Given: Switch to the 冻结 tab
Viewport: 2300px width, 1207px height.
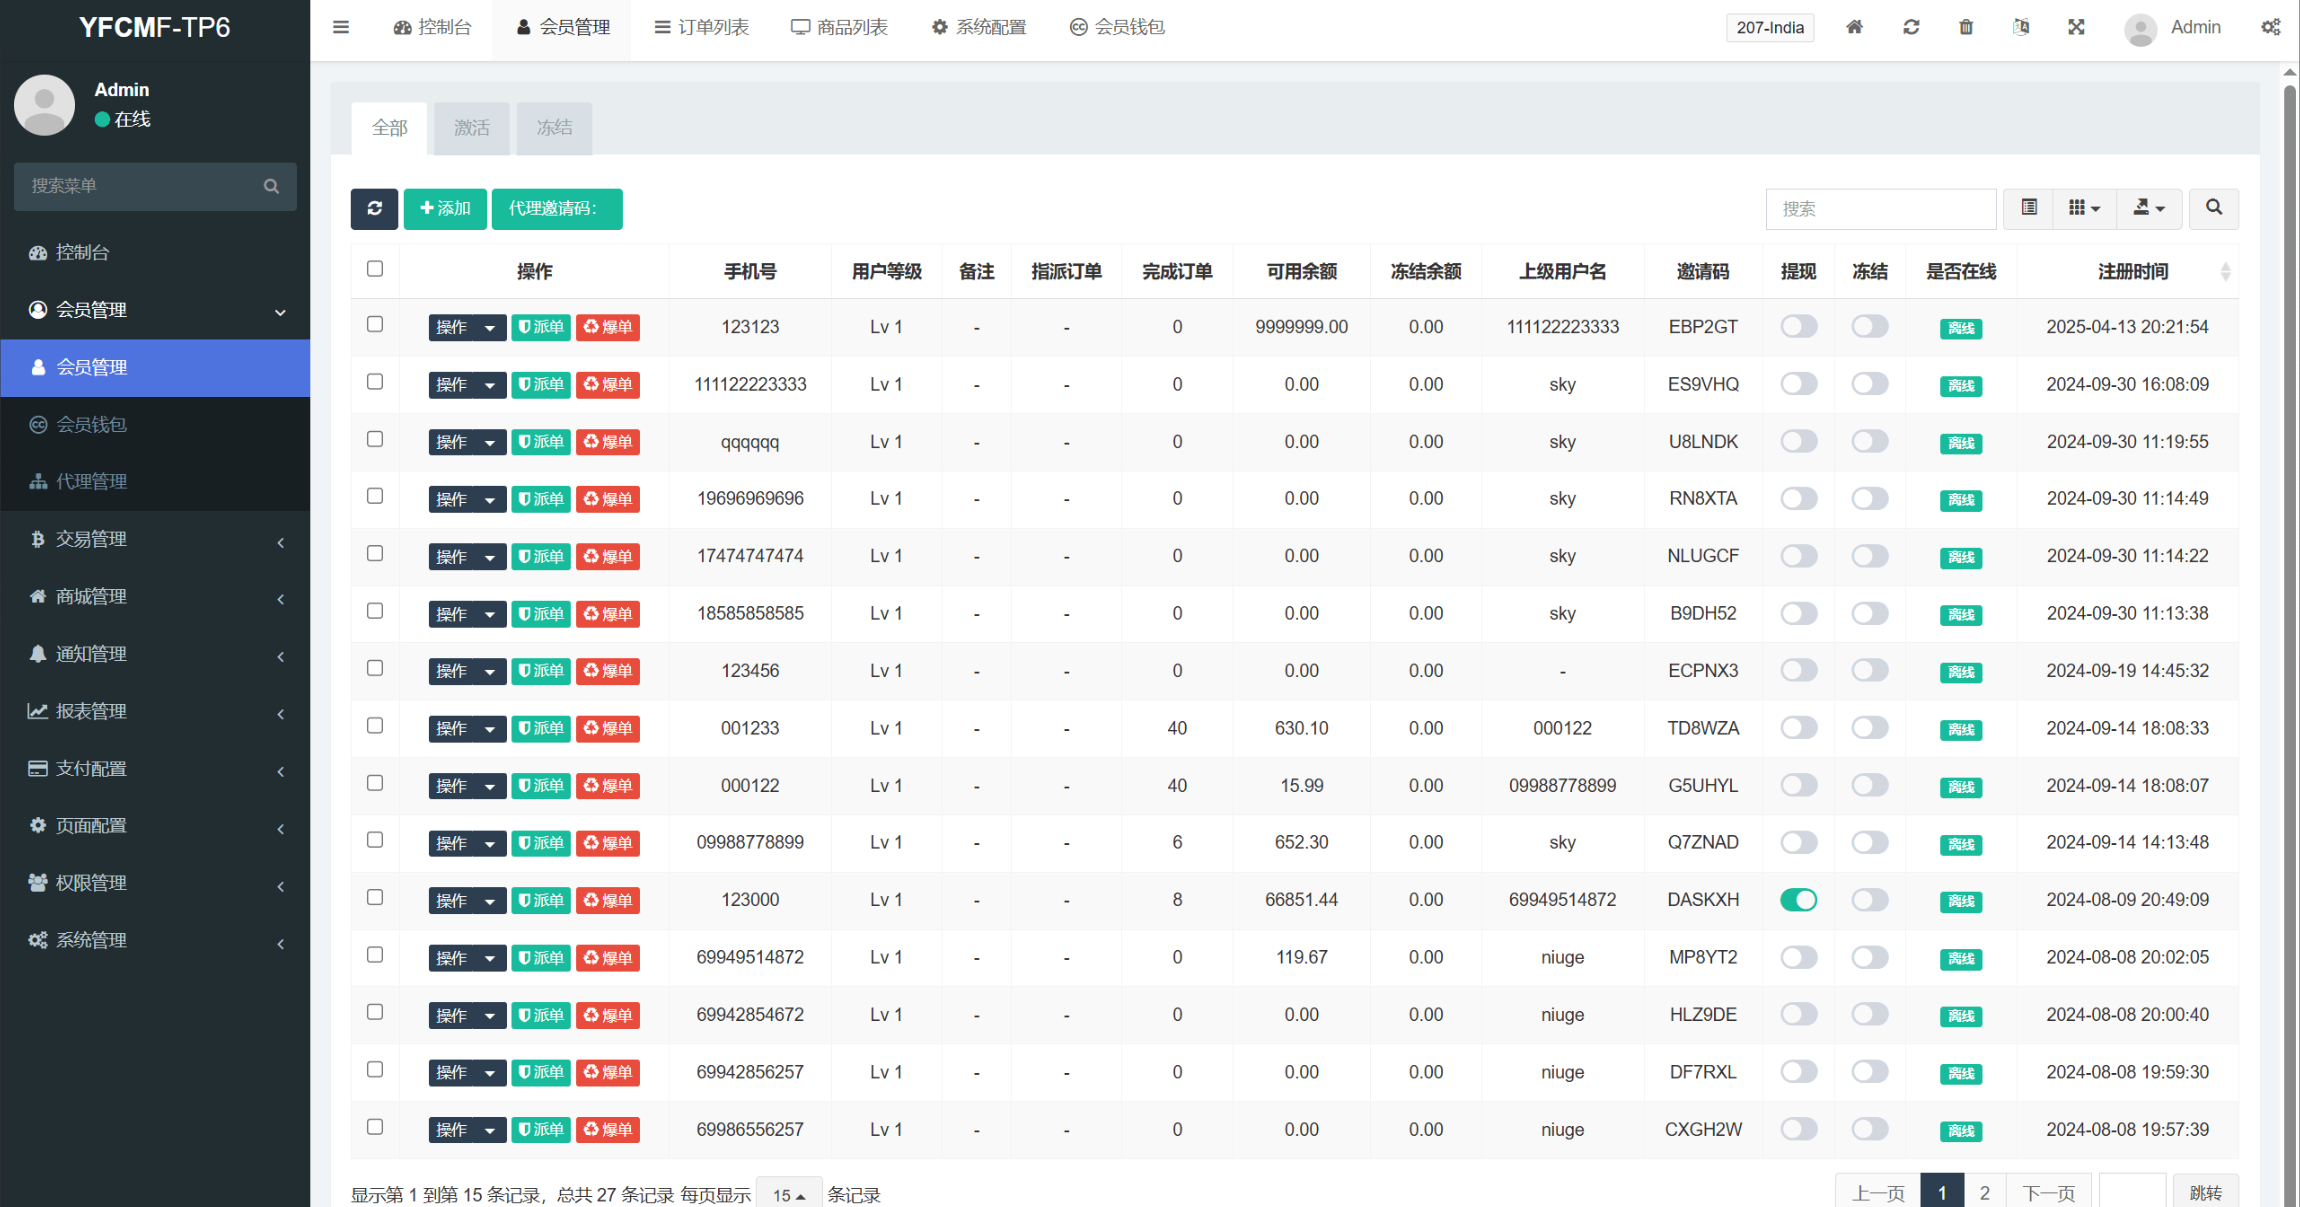Looking at the screenshot, I should (x=554, y=128).
